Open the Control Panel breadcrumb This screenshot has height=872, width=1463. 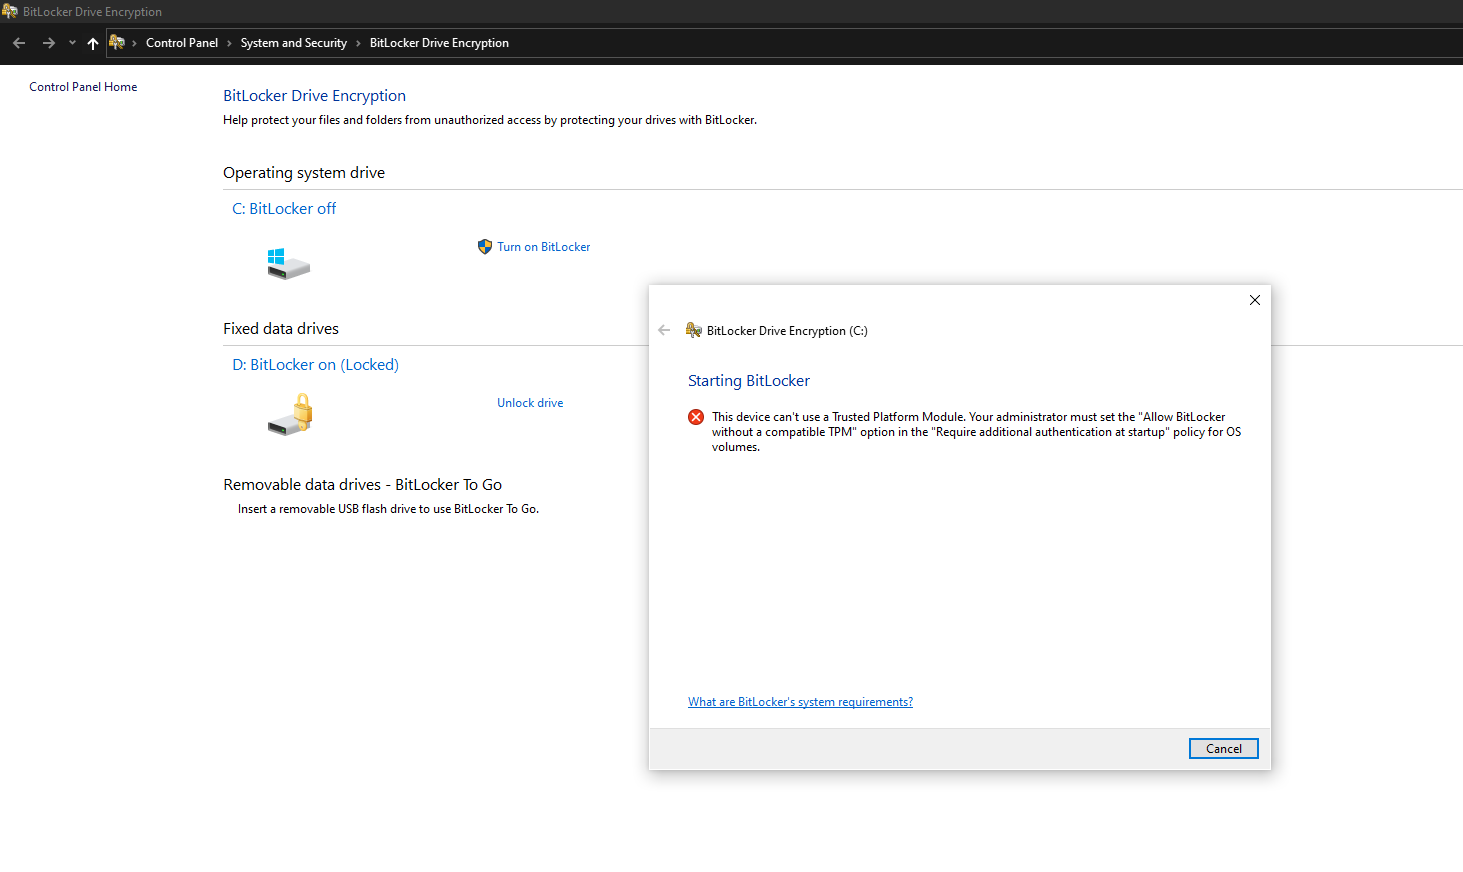coord(182,43)
